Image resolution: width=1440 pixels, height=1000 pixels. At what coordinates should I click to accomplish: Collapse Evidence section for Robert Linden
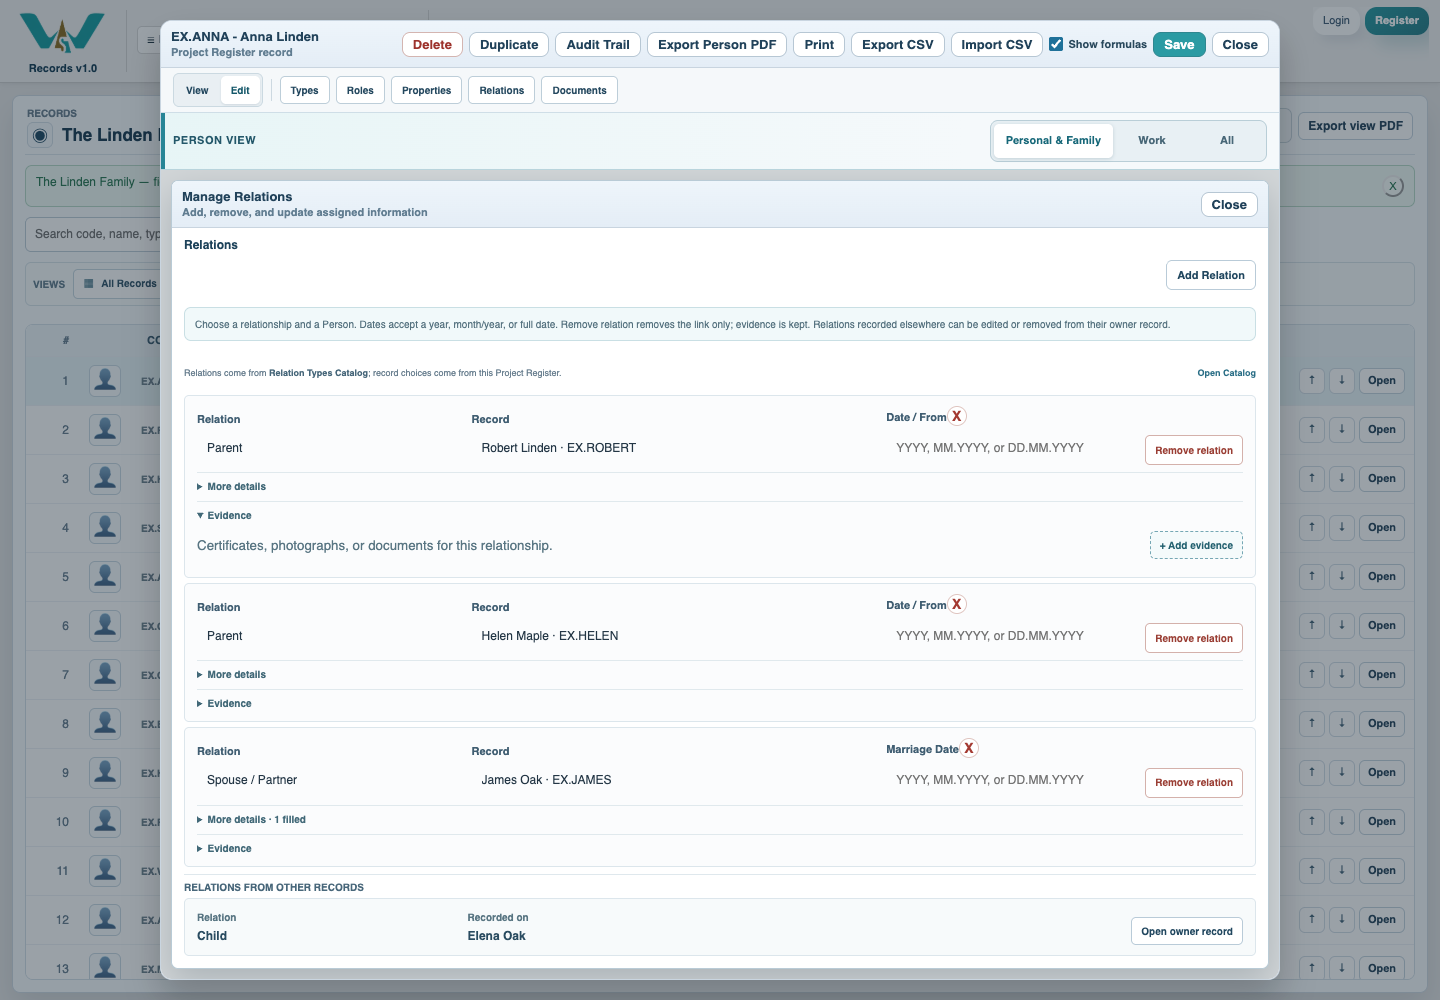[x=225, y=516]
